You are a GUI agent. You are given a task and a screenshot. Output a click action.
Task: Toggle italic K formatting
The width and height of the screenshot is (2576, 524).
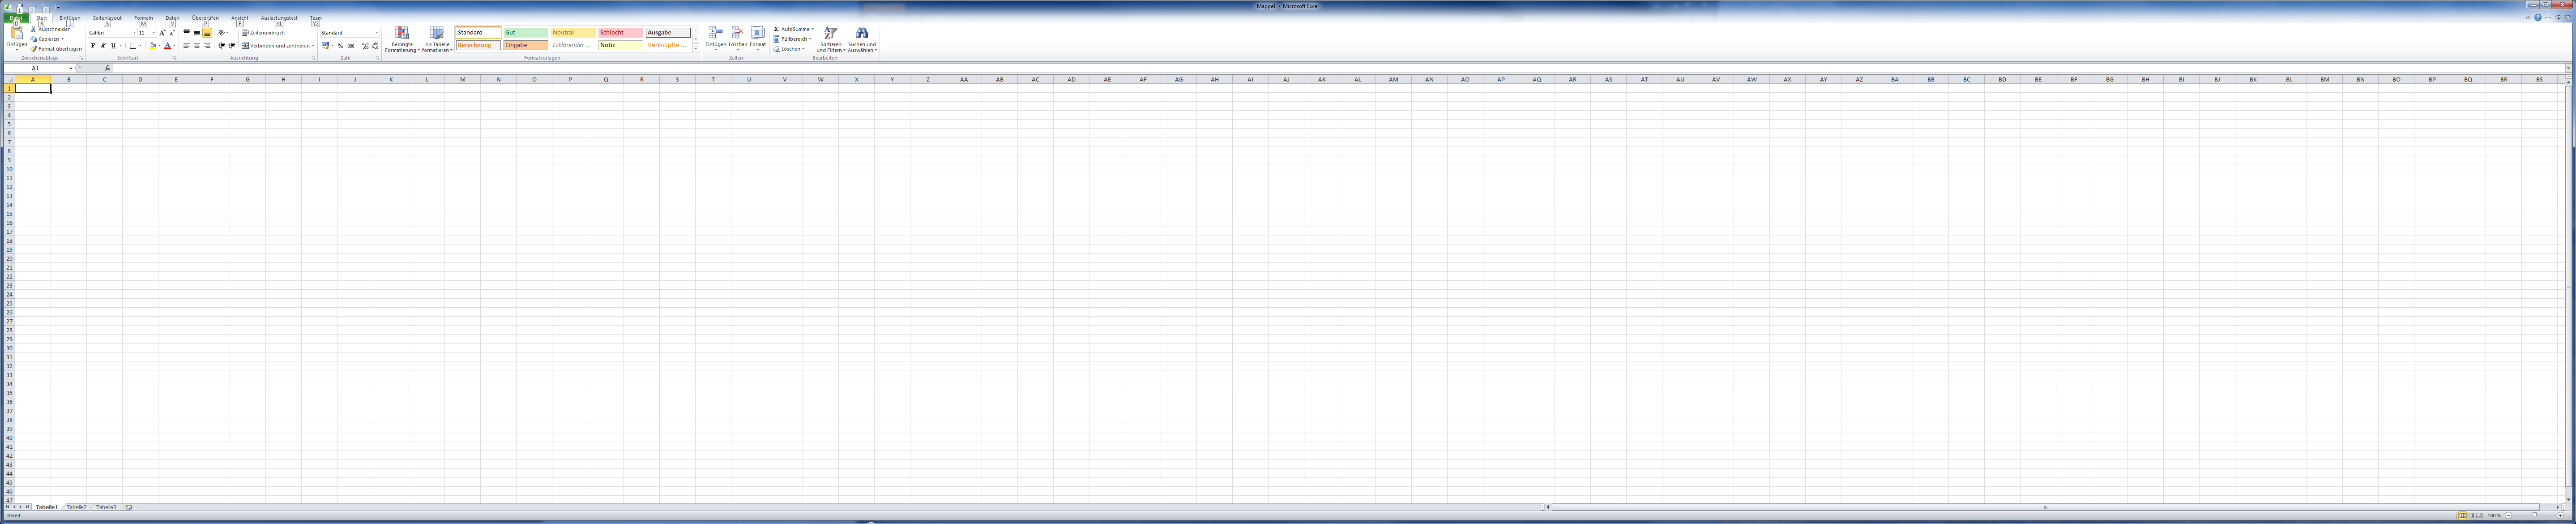(103, 46)
